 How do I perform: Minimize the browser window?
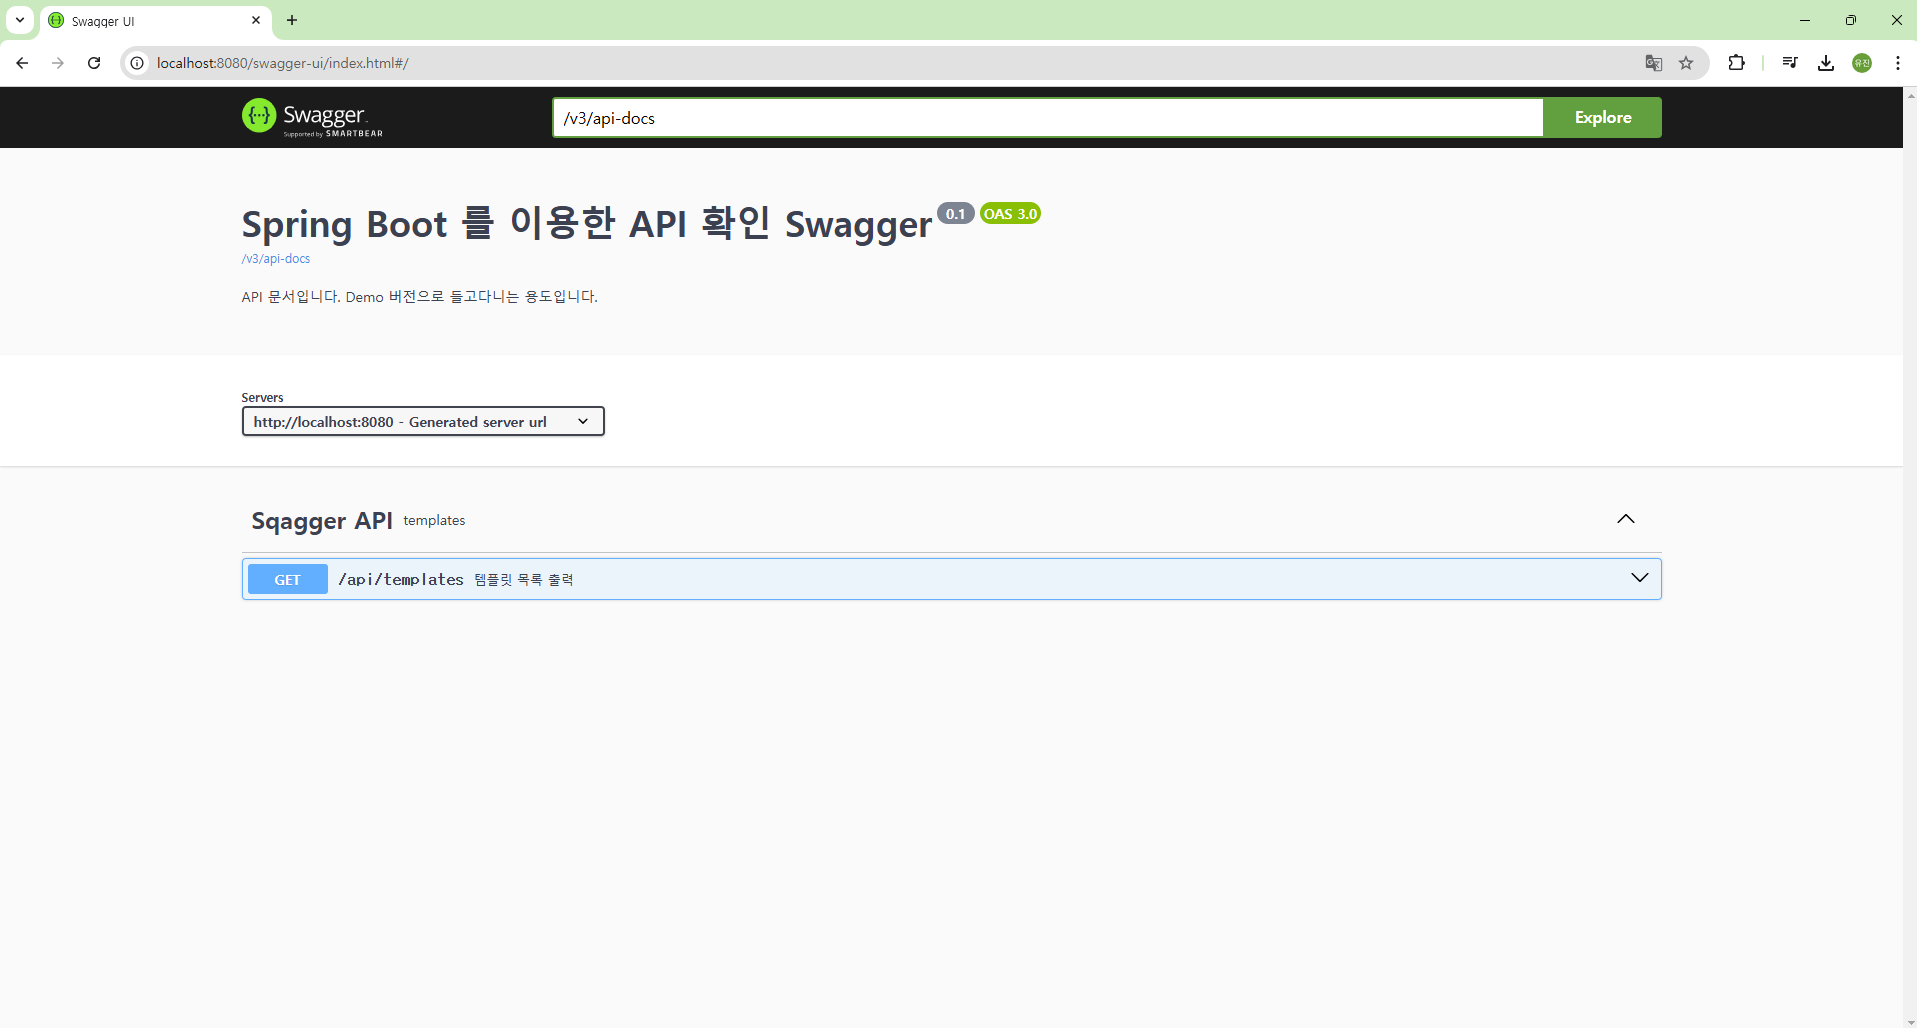click(1805, 20)
